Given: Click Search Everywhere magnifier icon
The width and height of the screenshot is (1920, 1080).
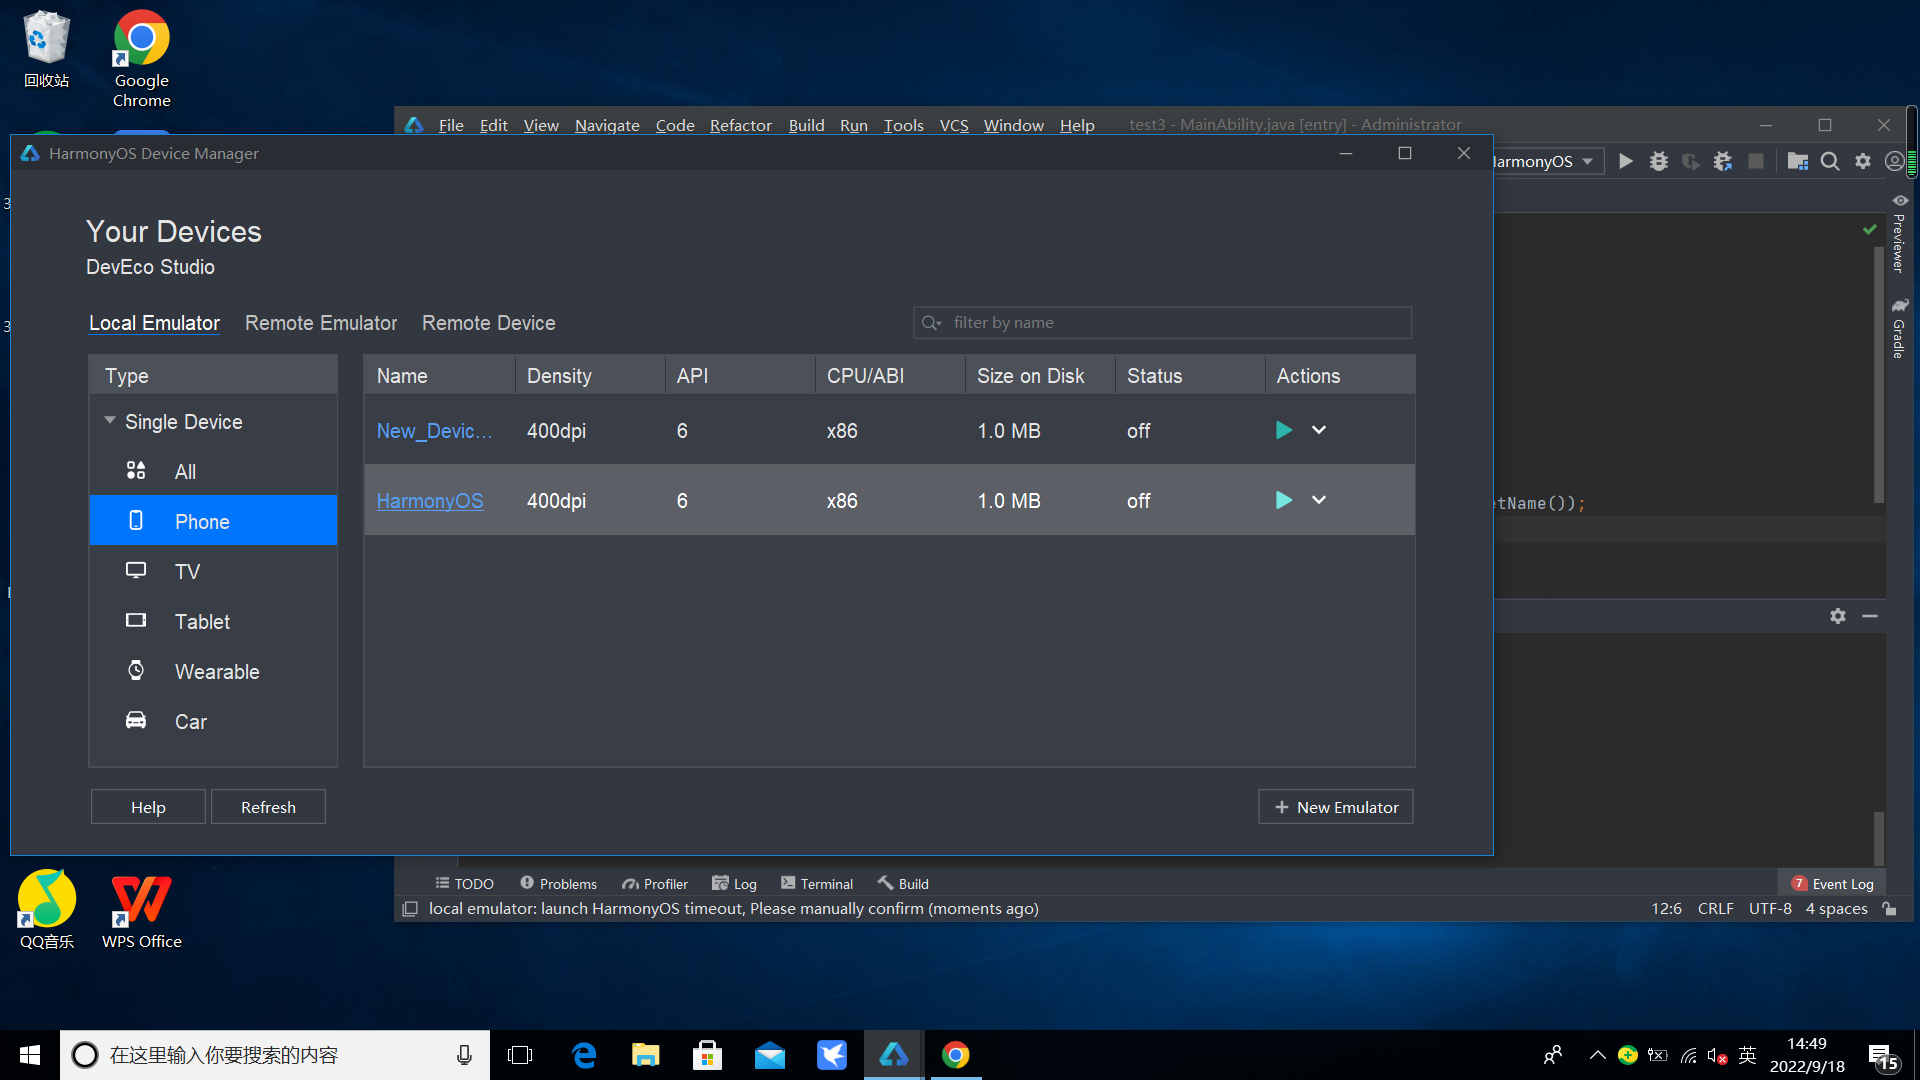Looking at the screenshot, I should pyautogui.click(x=1830, y=161).
